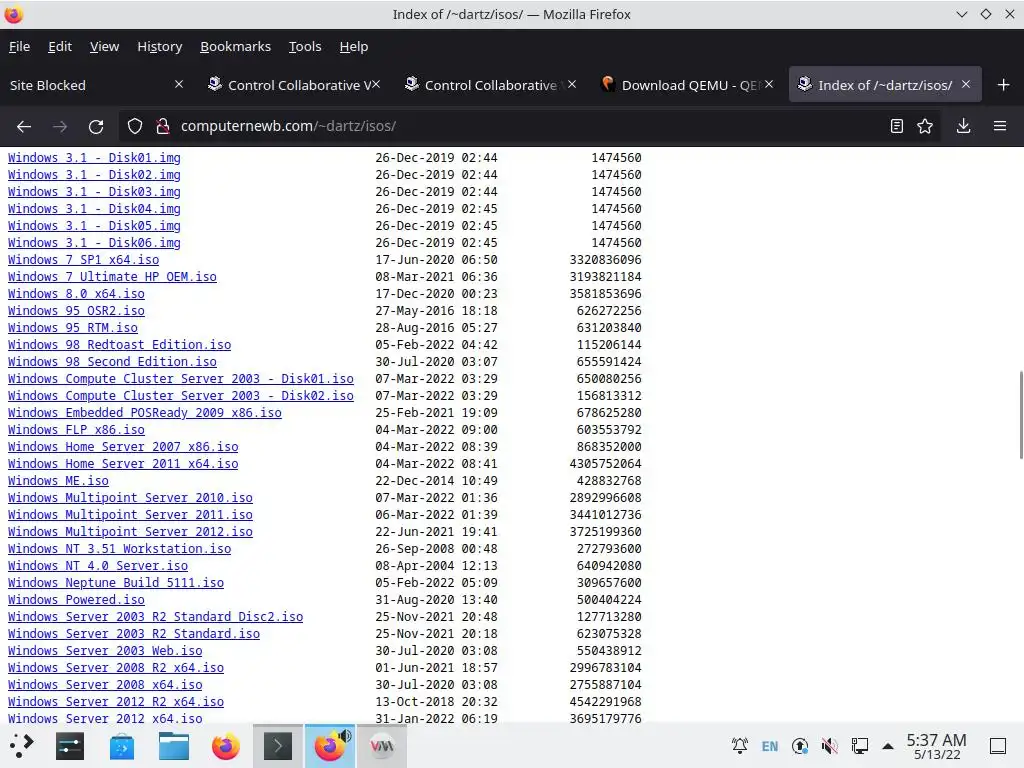The width and height of the screenshot is (1024, 768).
Task: Download Windows Embedded POSReady 2009 x86.iso
Action: point(144,412)
